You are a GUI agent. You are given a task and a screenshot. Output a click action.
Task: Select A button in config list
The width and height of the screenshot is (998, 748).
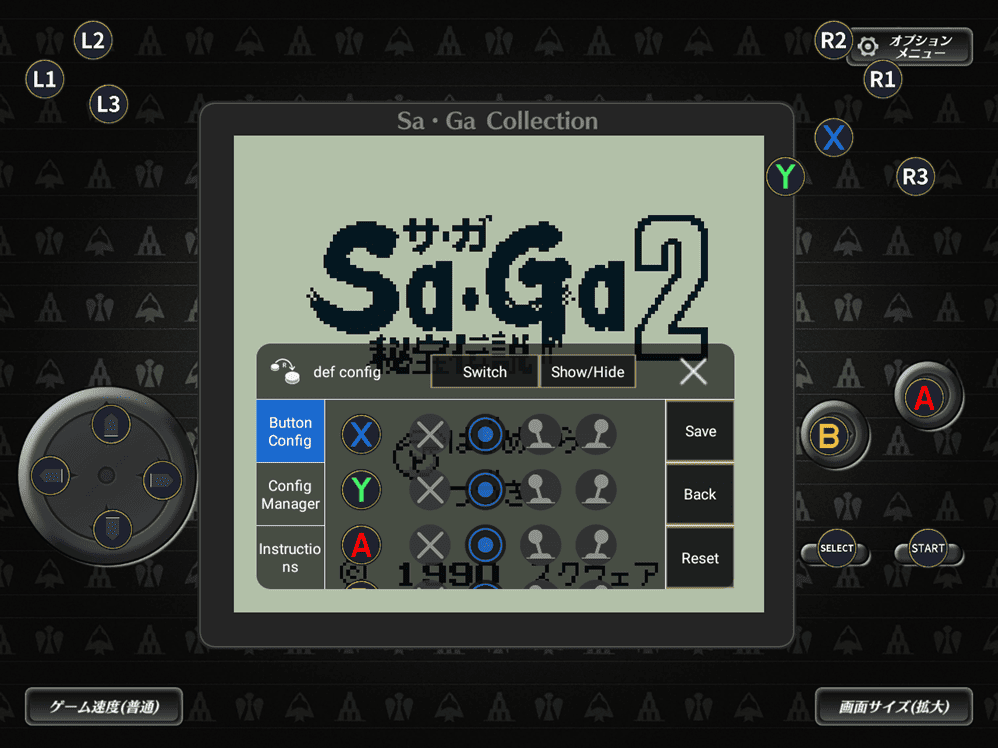pos(361,546)
